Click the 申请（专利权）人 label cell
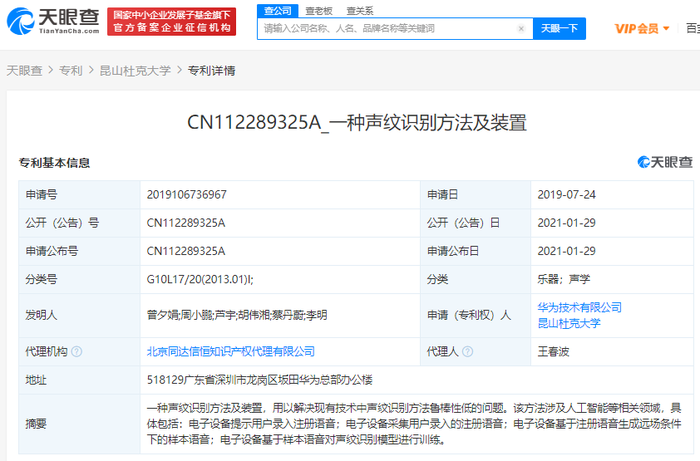Viewport: 700px width, 461px height. (475, 315)
